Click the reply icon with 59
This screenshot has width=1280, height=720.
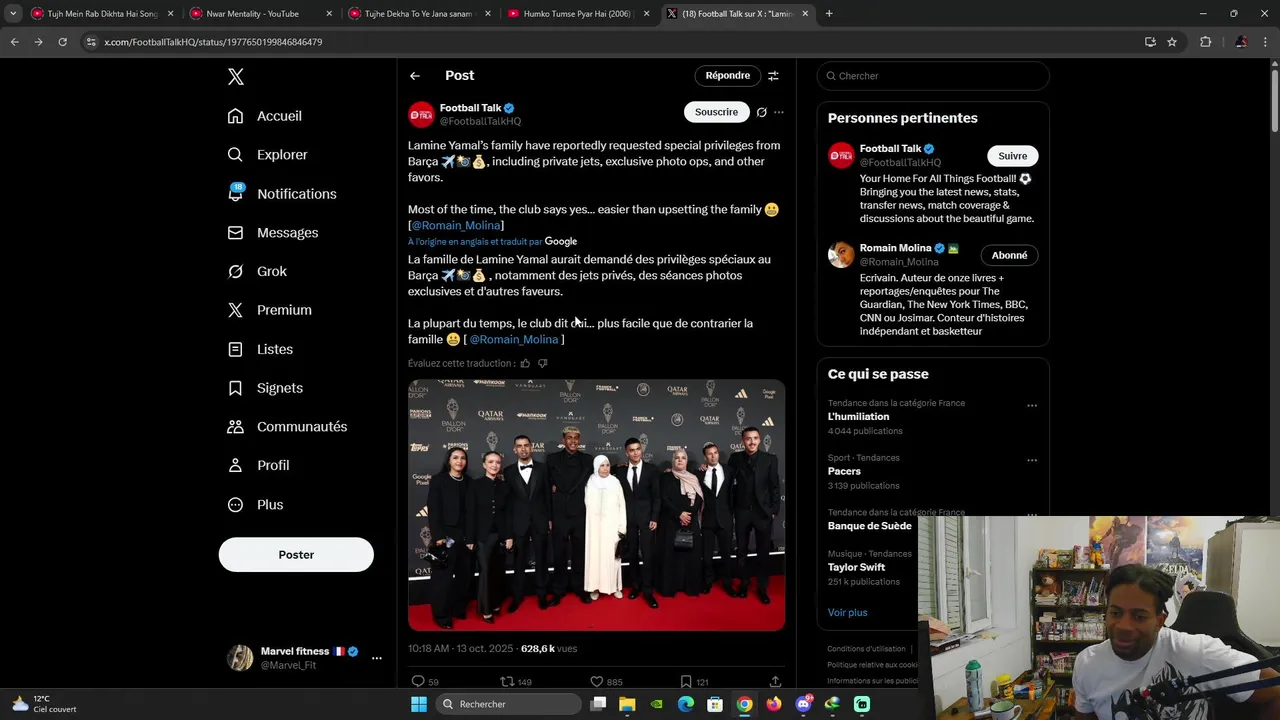coord(425,682)
